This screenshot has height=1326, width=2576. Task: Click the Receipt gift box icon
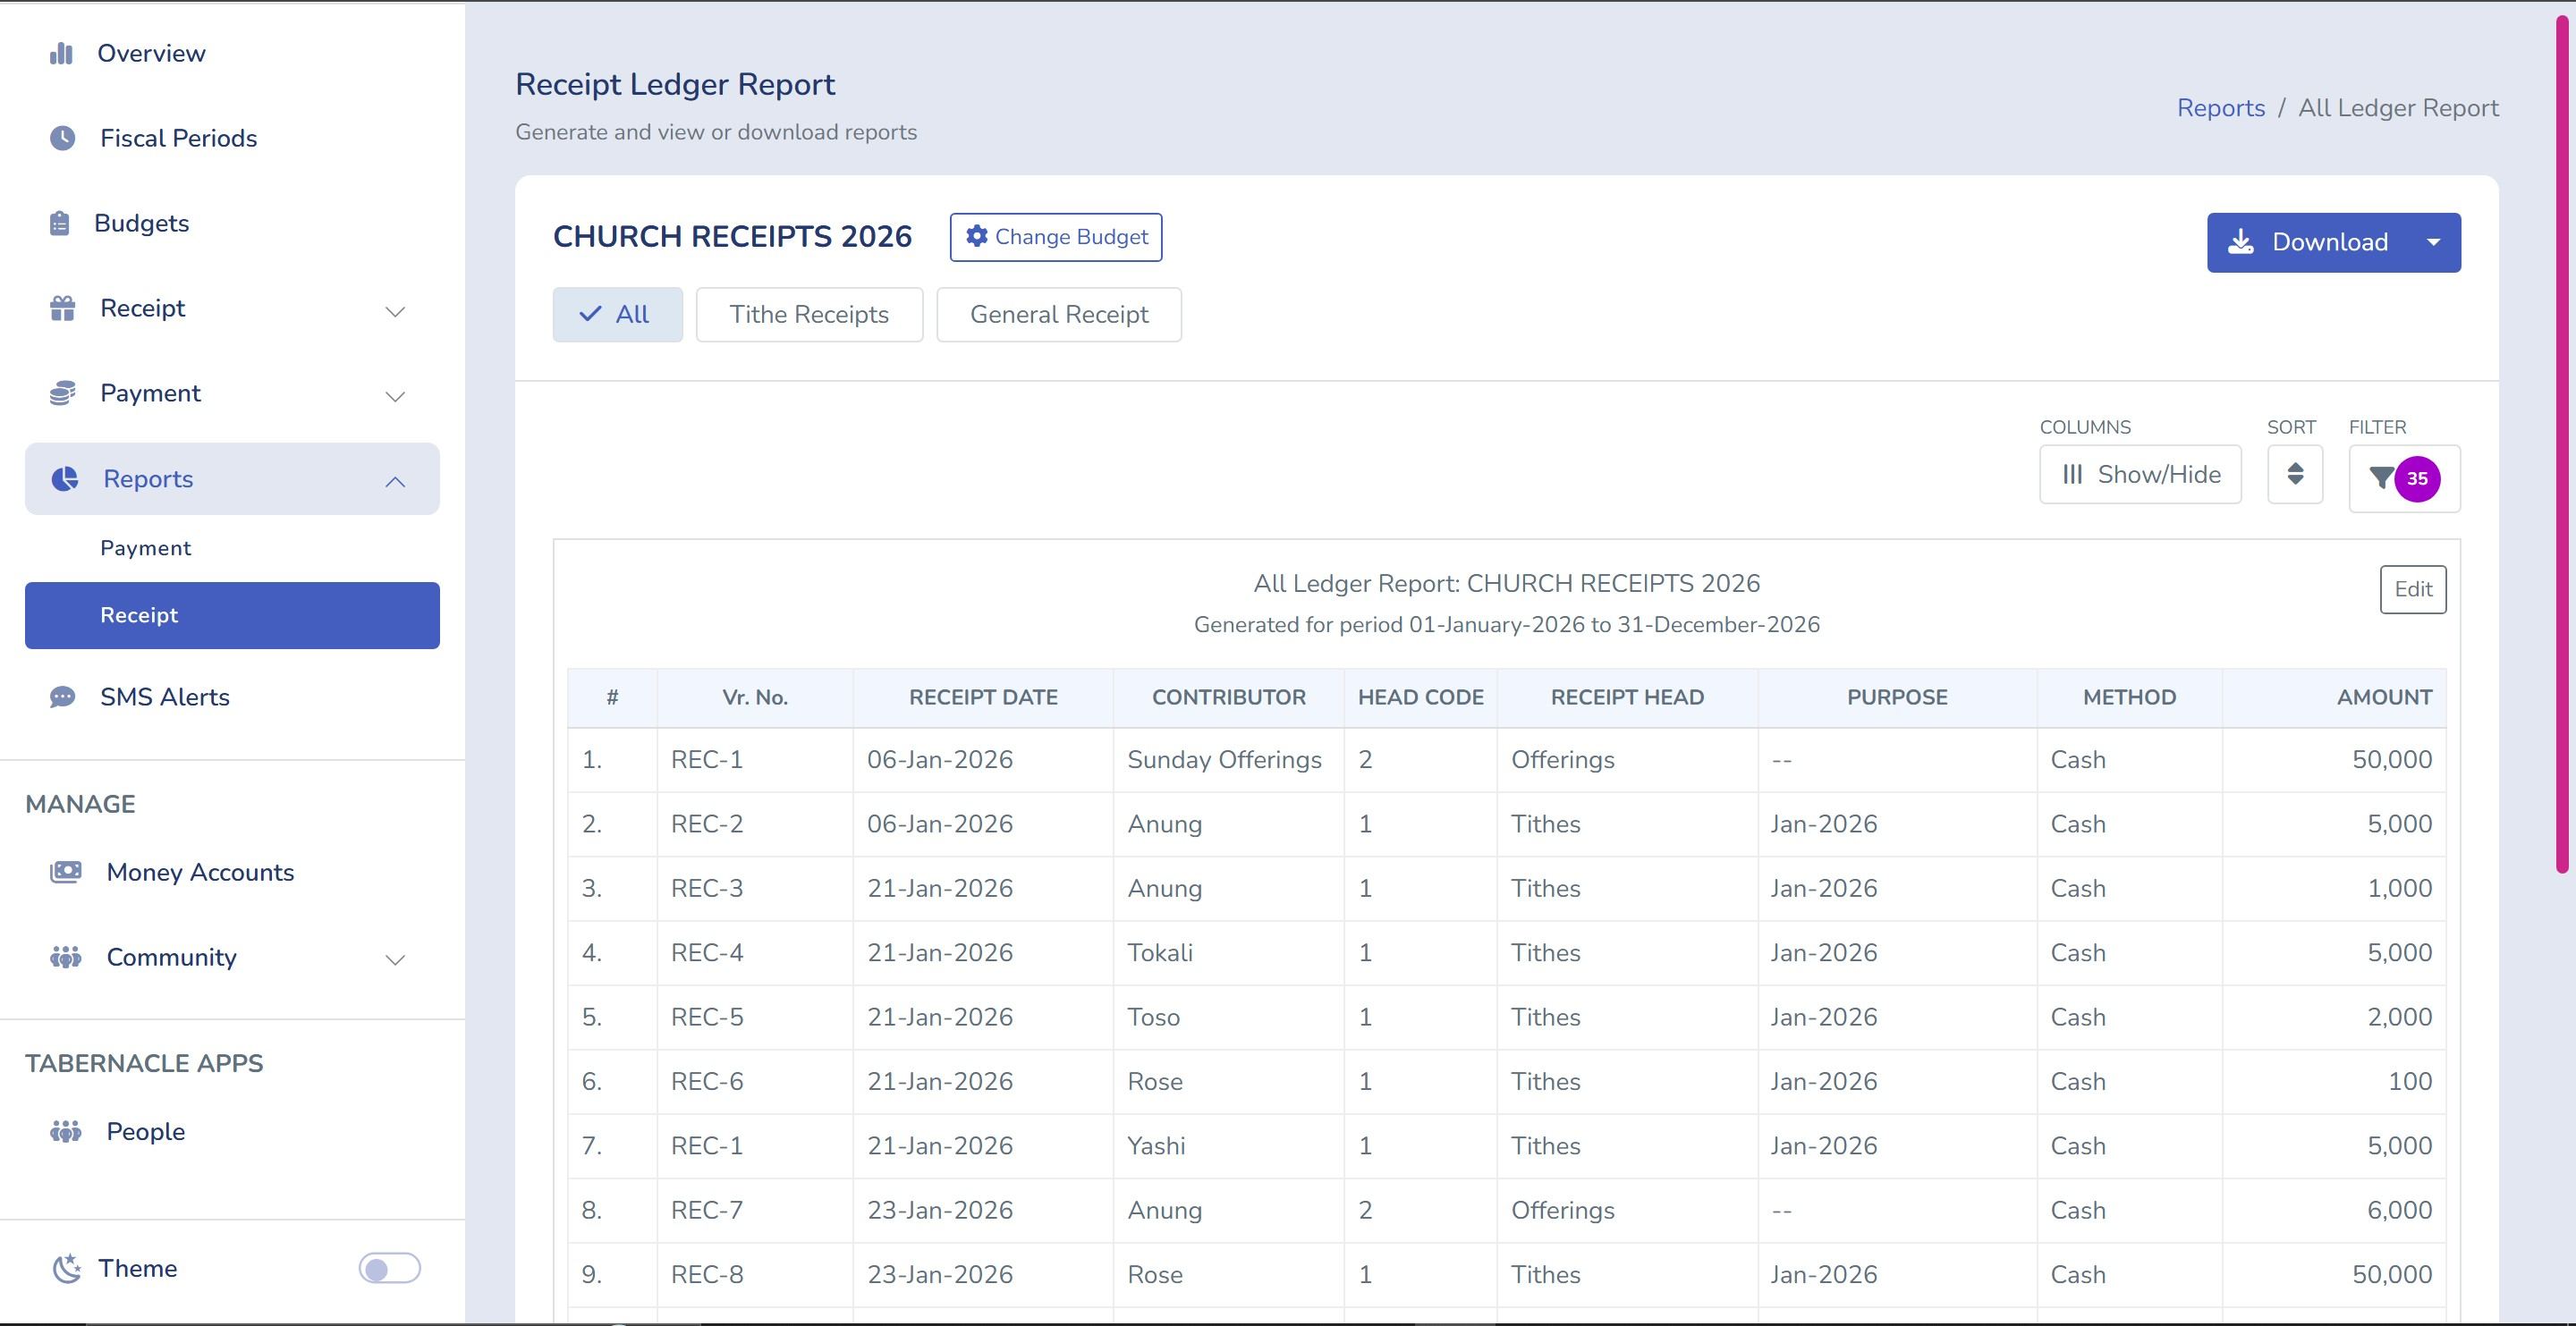pyautogui.click(x=62, y=308)
